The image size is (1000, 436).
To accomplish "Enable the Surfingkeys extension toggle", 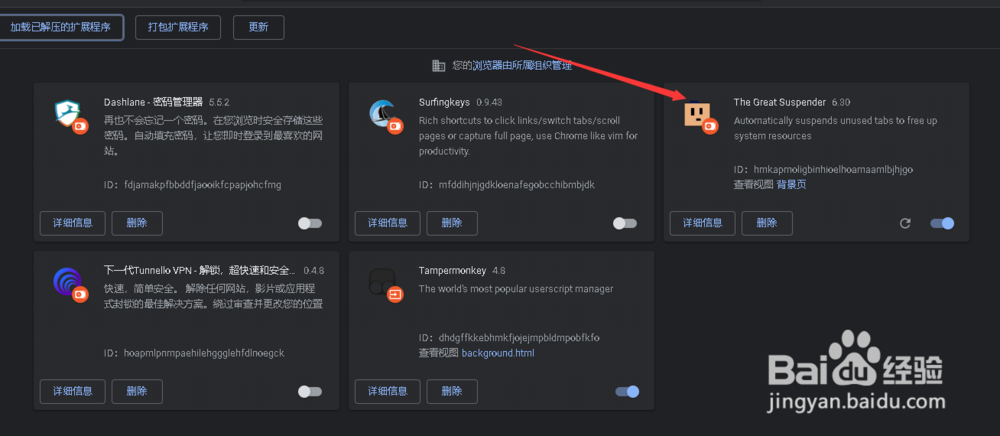I will pyautogui.click(x=625, y=223).
